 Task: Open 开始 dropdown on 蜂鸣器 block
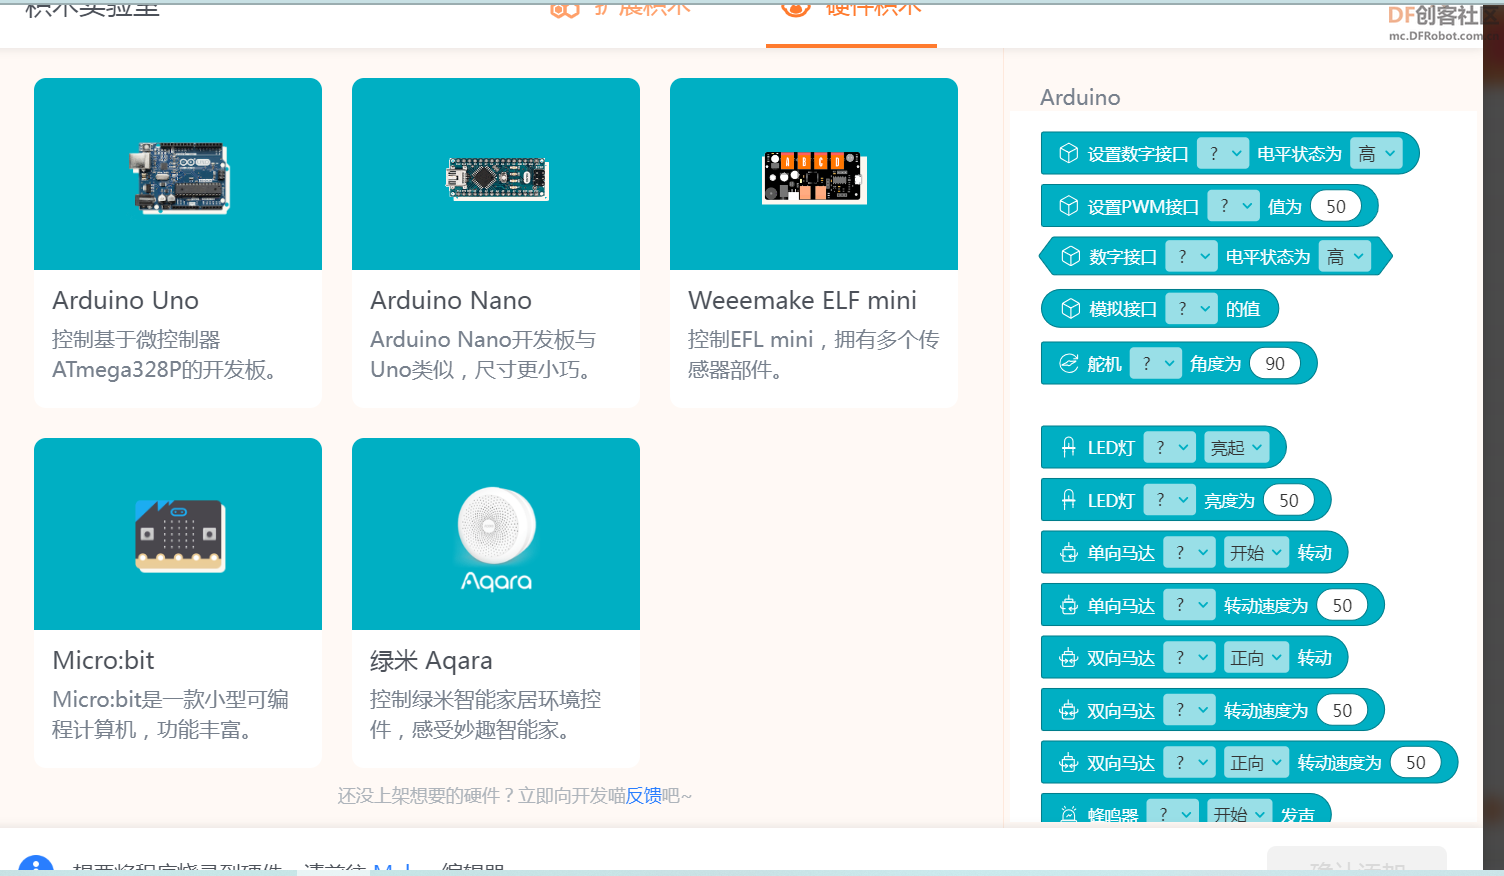(x=1240, y=812)
